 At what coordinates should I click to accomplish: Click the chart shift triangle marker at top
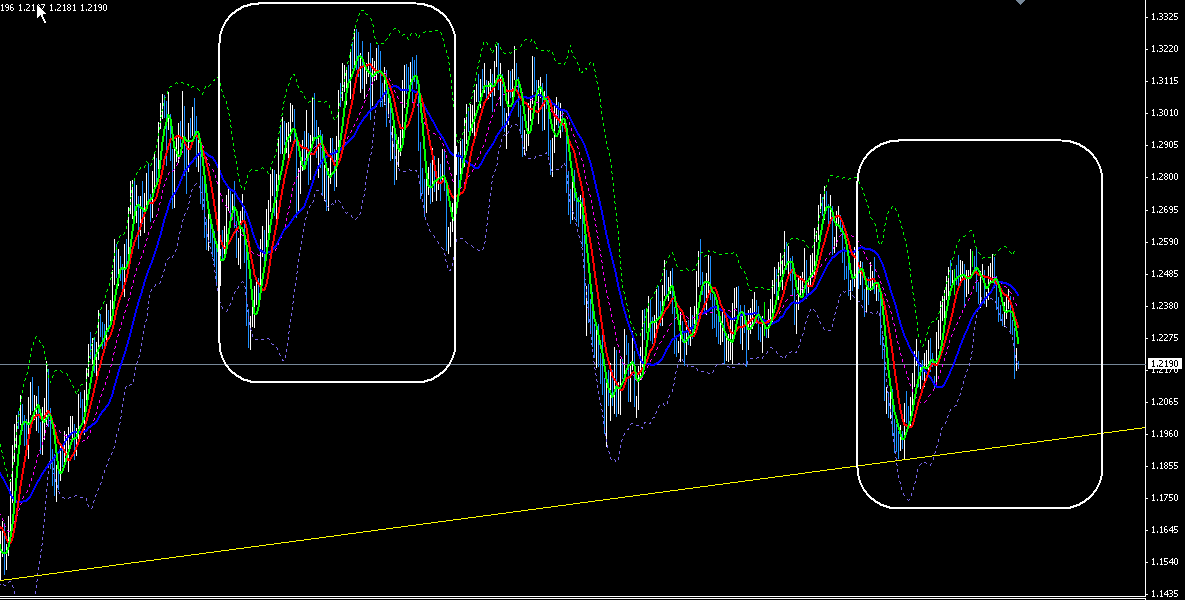[1021, 2]
